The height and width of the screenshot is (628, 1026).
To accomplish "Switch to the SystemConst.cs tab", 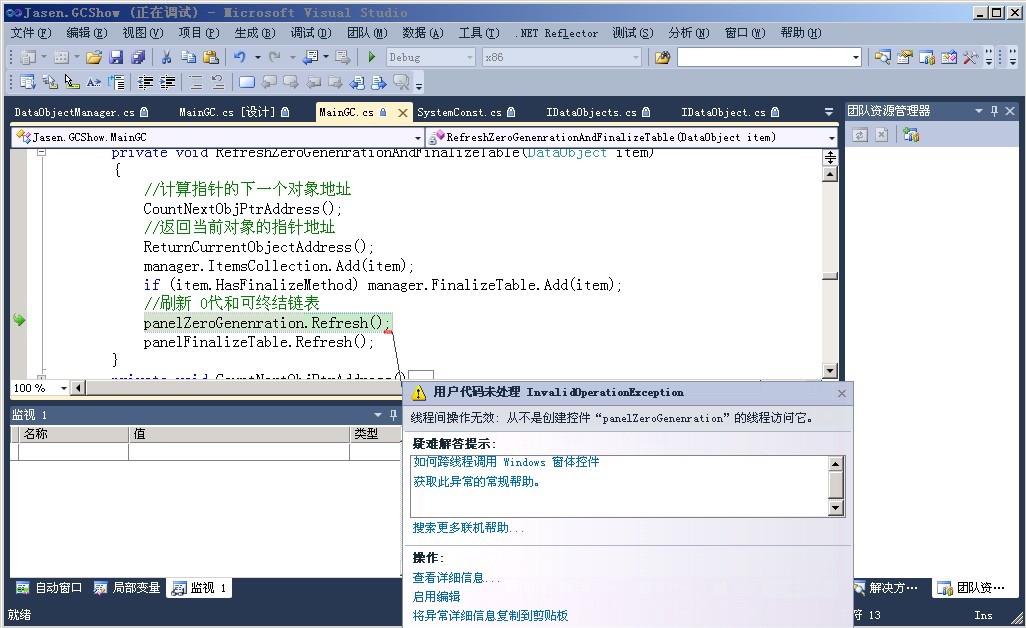I will pos(466,113).
